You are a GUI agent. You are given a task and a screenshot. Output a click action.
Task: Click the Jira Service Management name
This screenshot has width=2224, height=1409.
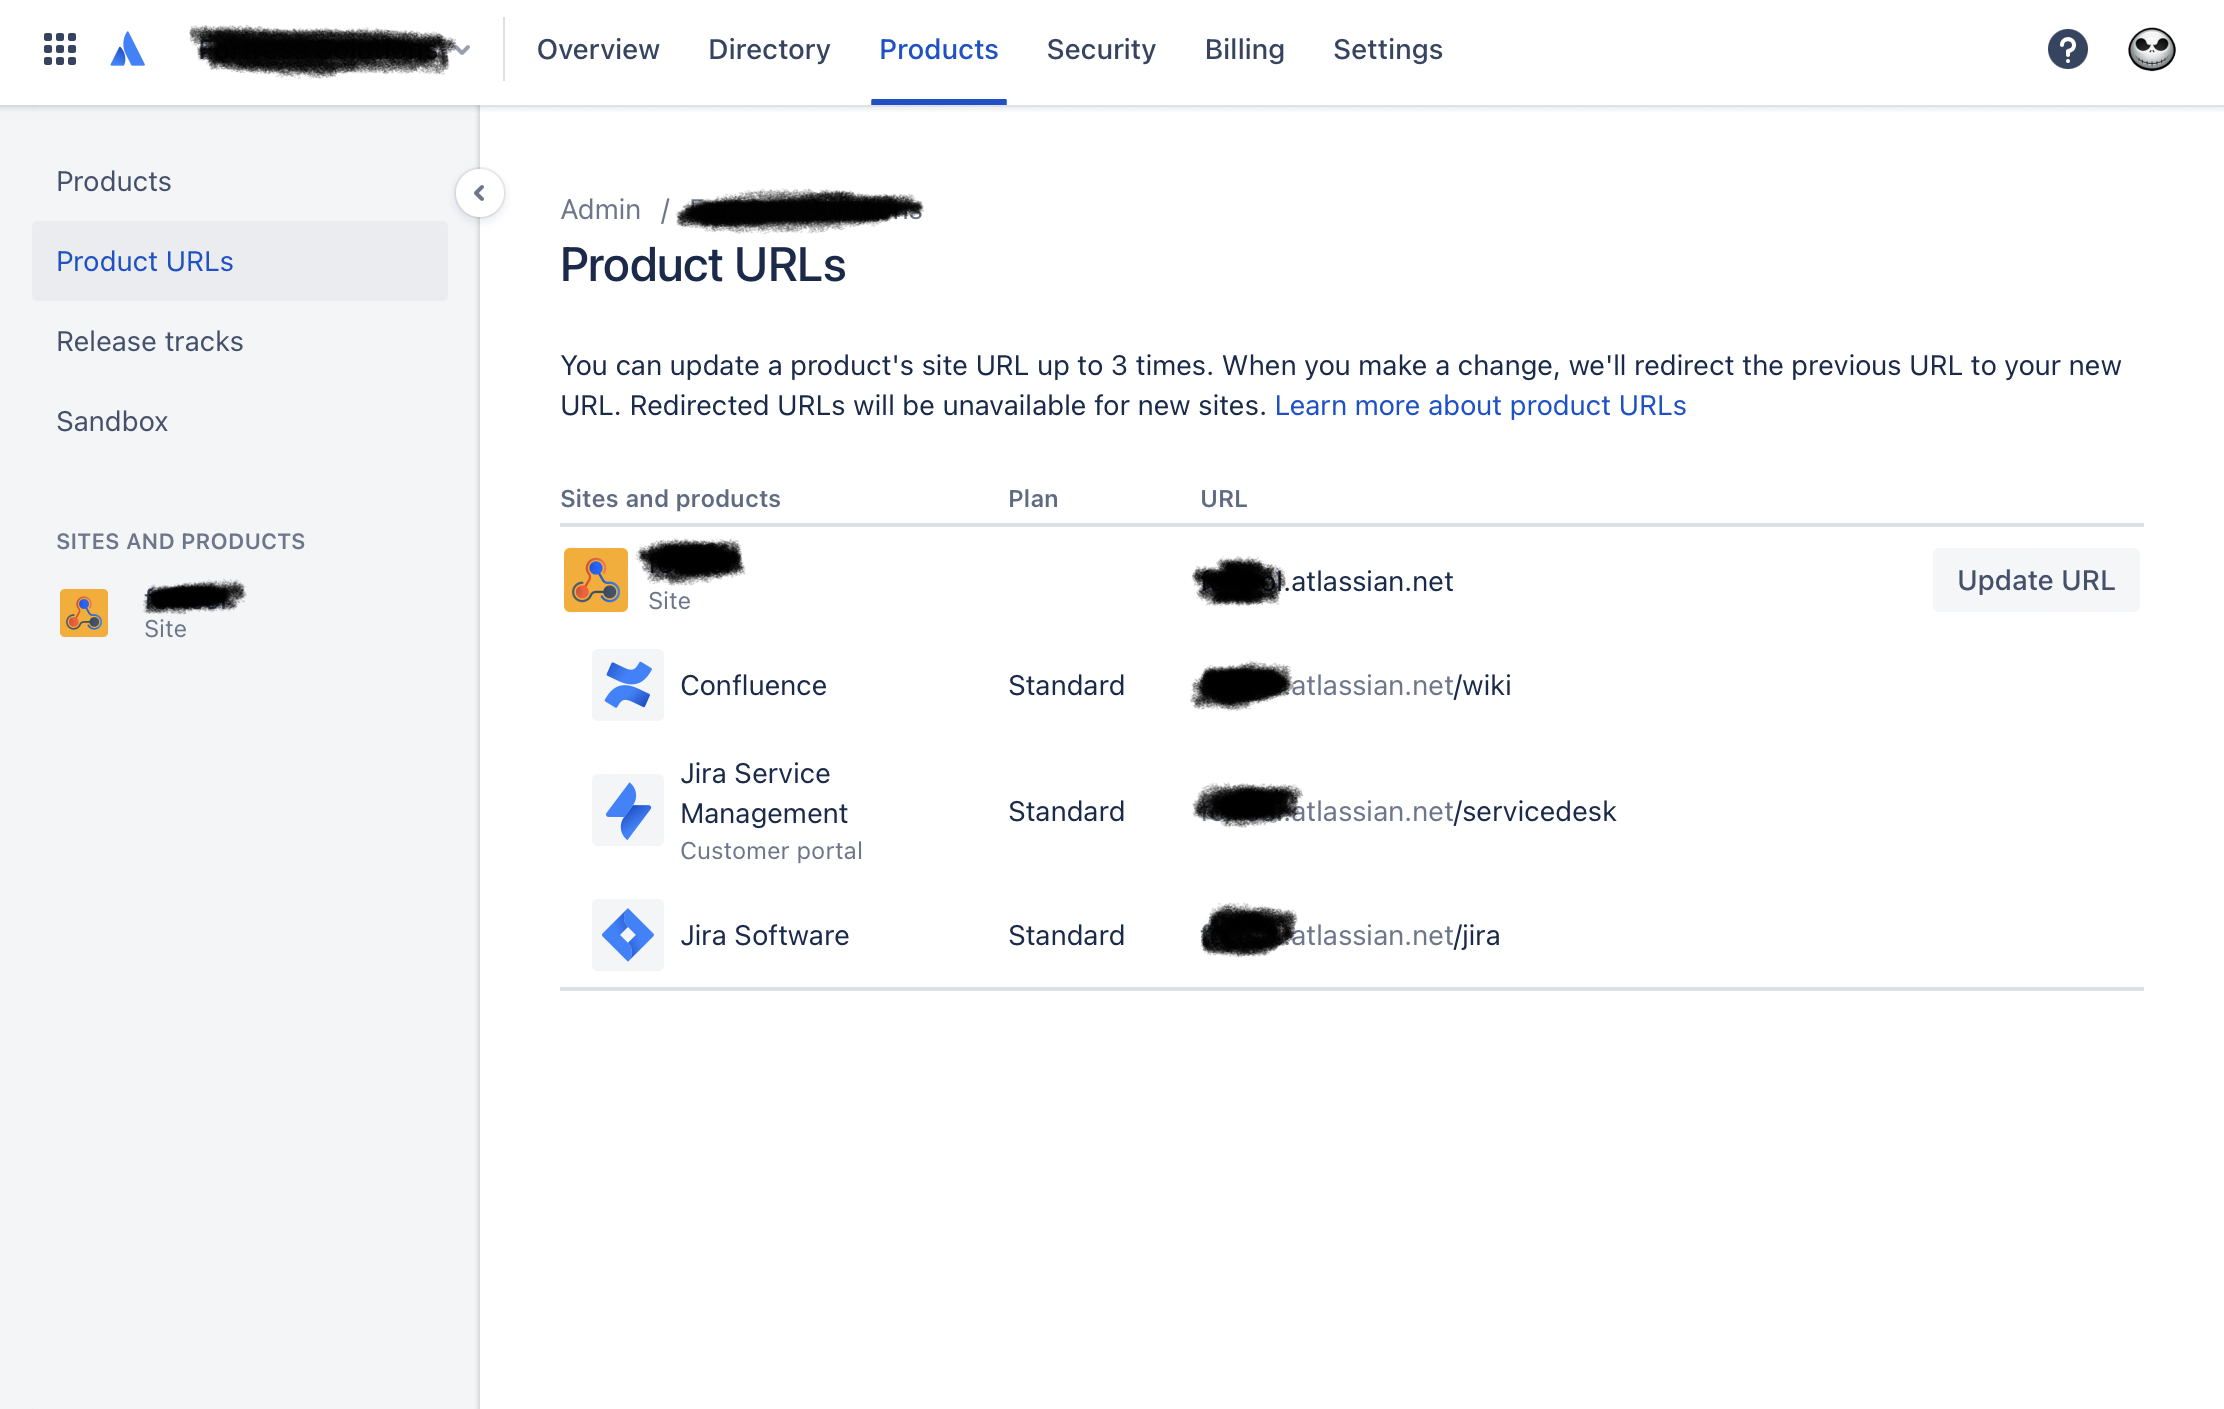click(x=764, y=793)
